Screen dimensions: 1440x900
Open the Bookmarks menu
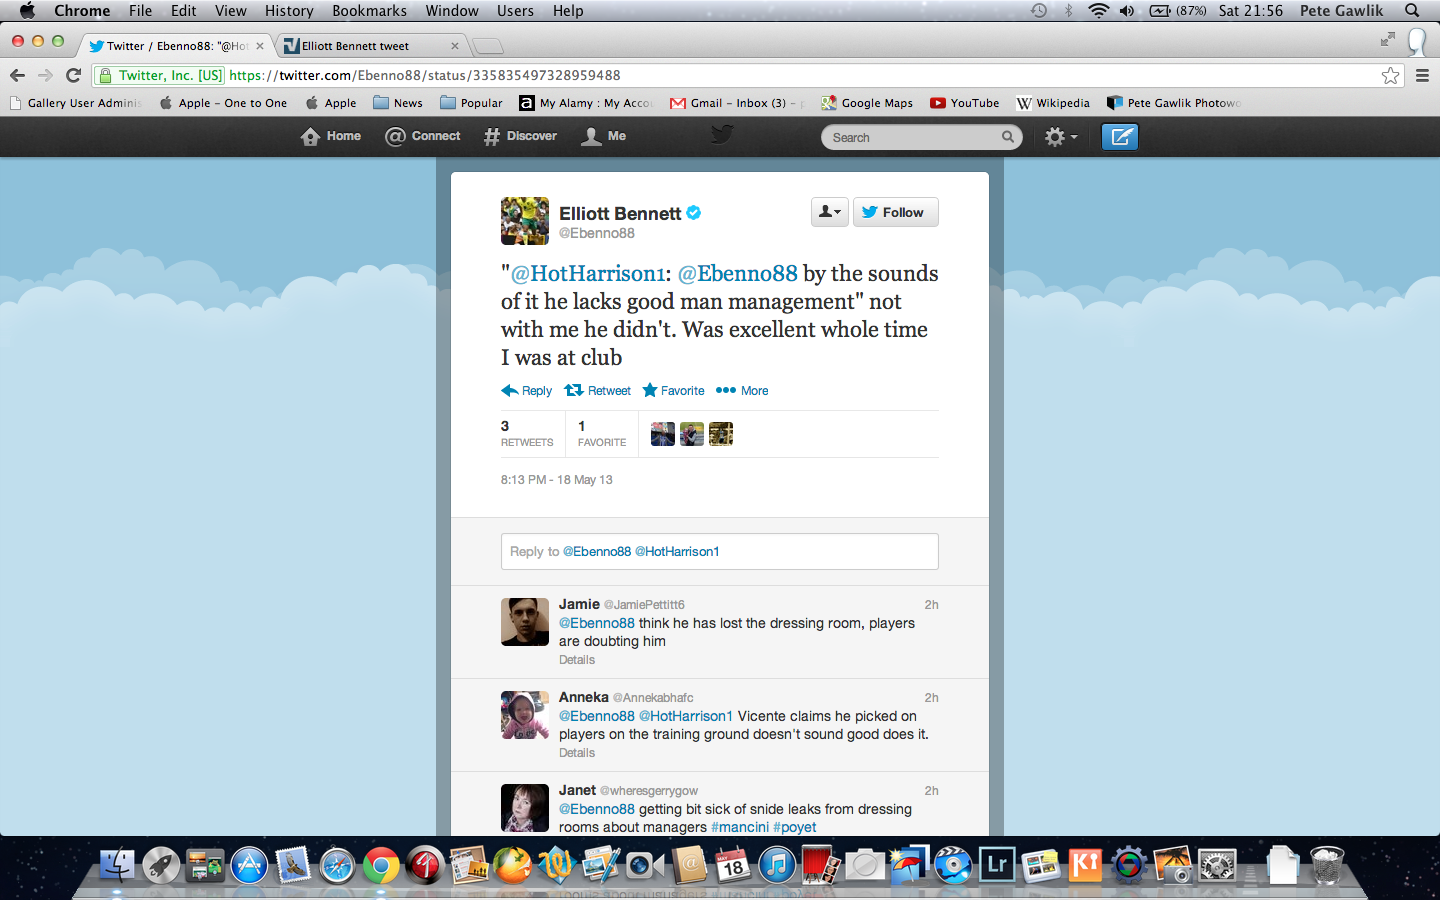pyautogui.click(x=369, y=11)
